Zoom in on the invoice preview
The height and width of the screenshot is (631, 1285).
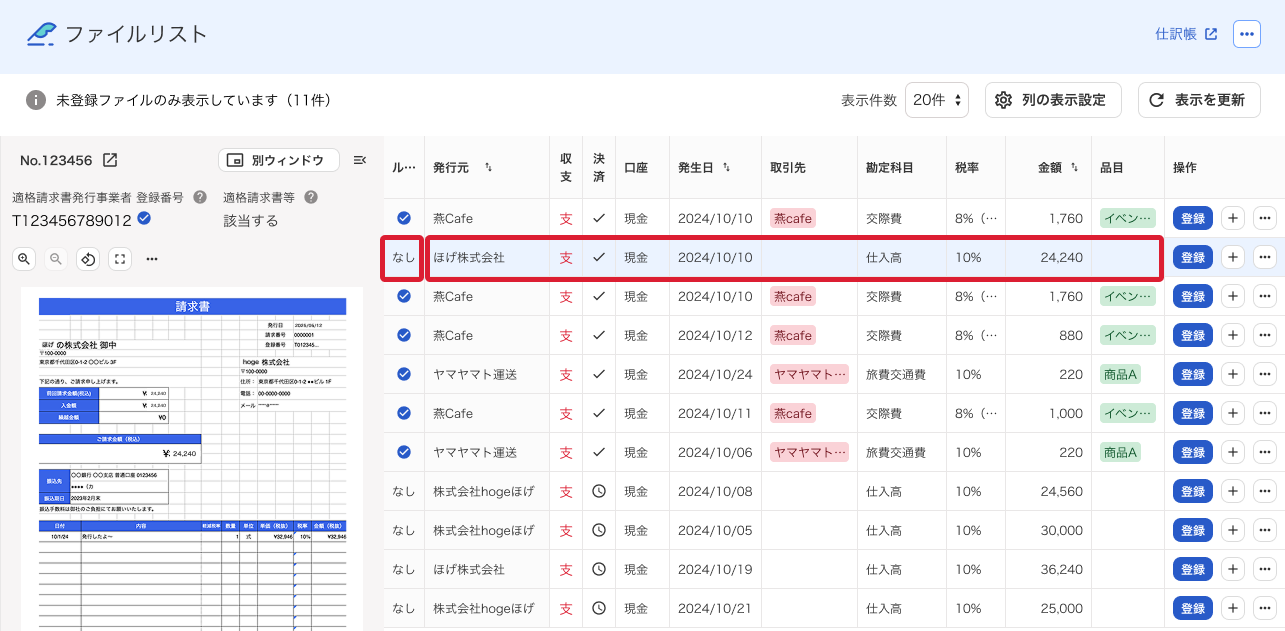23,259
